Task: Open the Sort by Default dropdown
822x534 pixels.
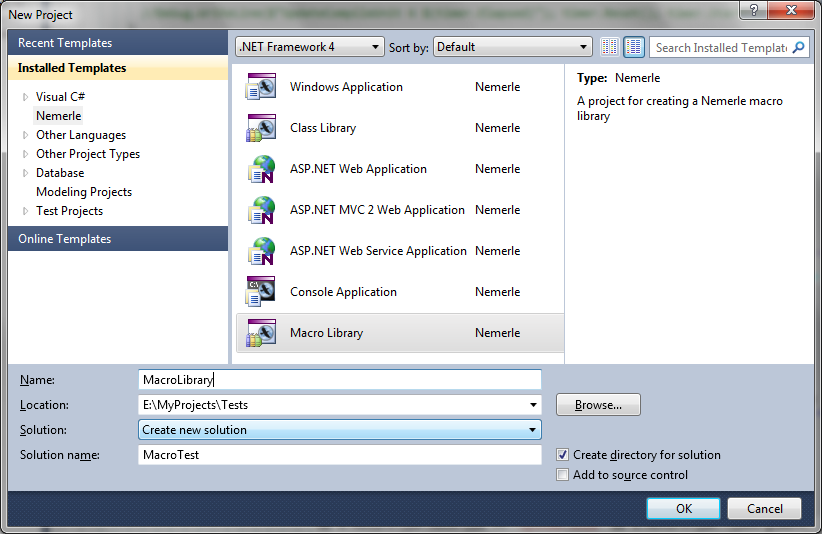Action: coord(513,47)
